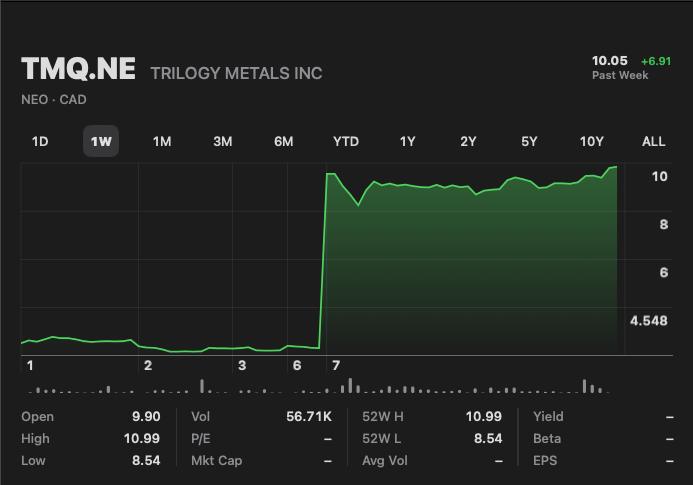Show the 6M price history
Viewport: 693px width, 485px height.
[x=284, y=141]
